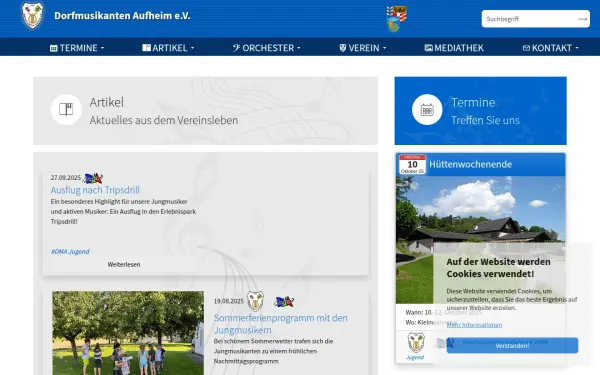
Task: Click the Termine heading in blue banner
Action: tap(473, 102)
